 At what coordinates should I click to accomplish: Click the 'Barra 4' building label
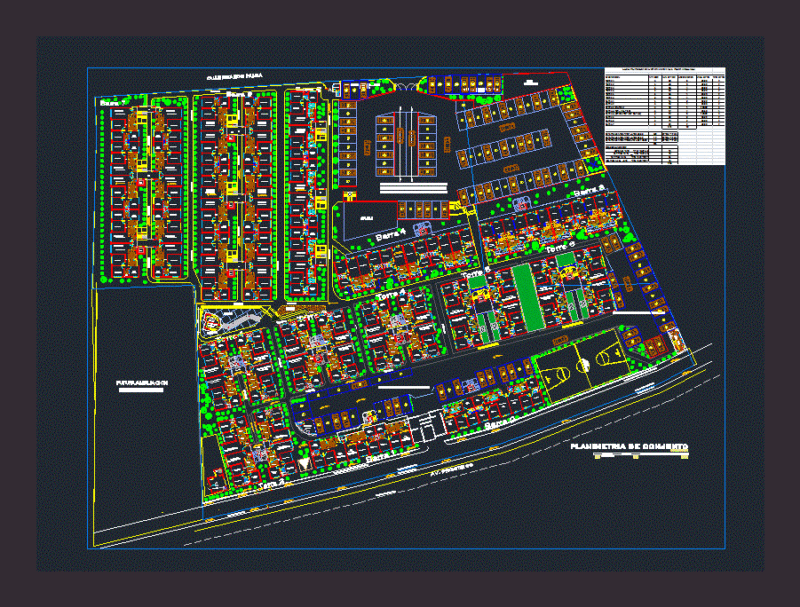[x=390, y=235]
